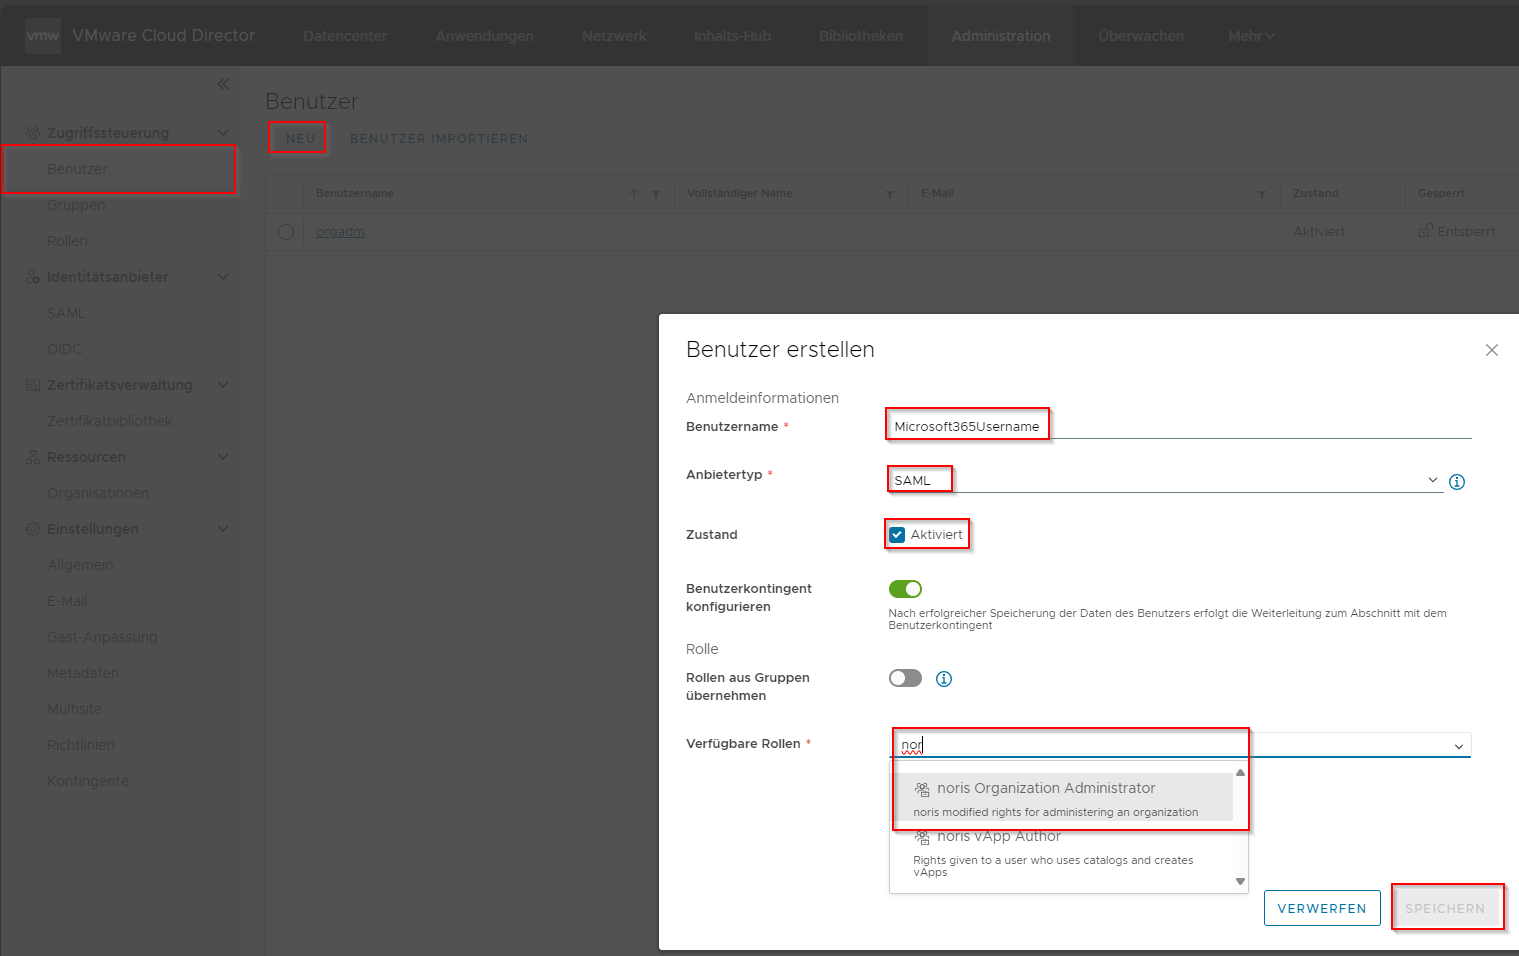Open the Inhalts-Hub tab

tap(732, 36)
